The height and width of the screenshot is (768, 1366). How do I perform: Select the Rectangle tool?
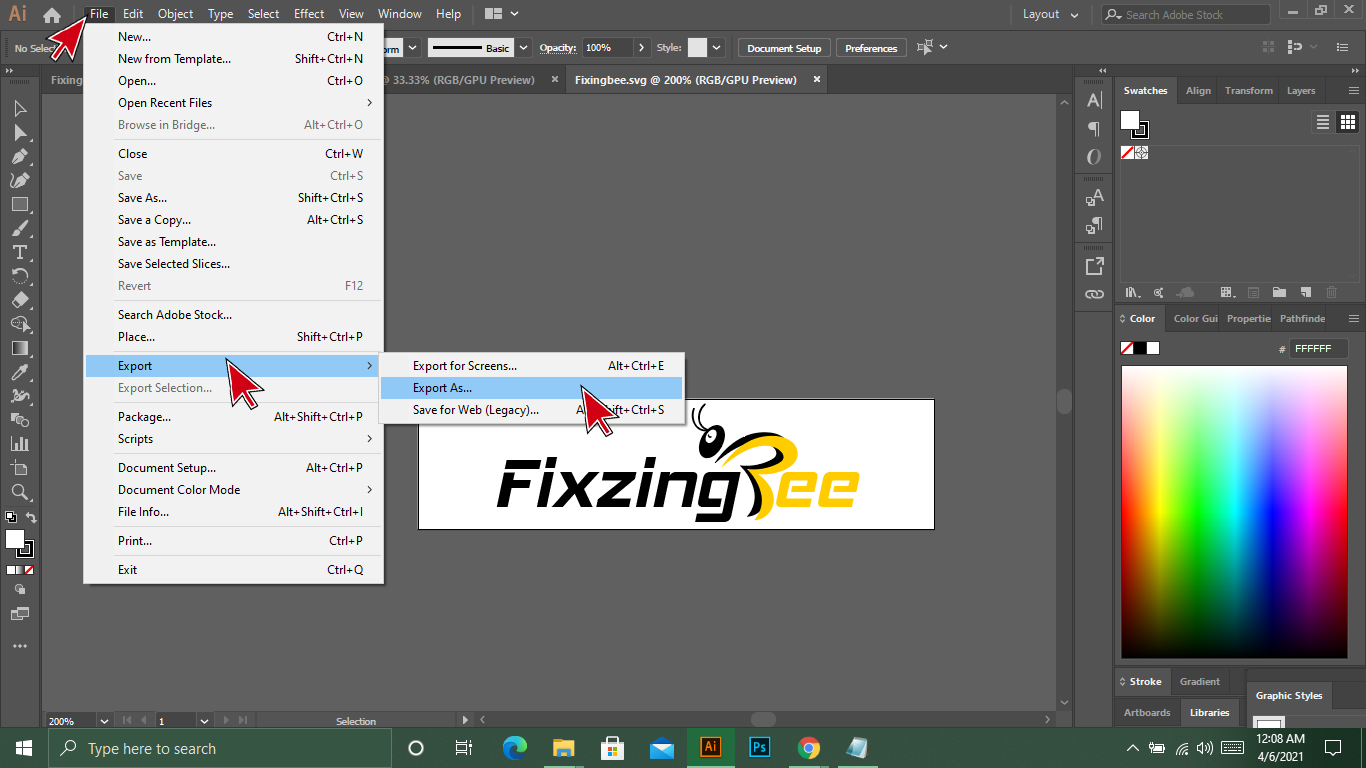point(19,204)
